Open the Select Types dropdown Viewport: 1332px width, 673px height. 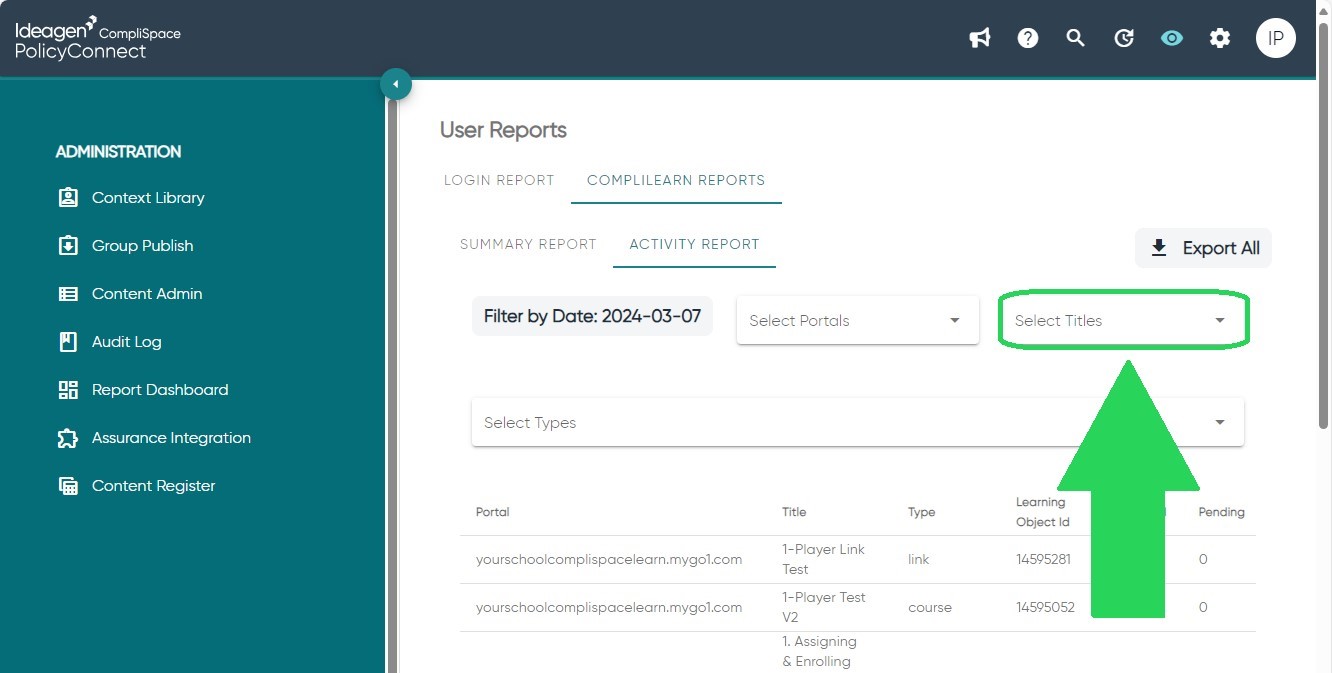858,422
